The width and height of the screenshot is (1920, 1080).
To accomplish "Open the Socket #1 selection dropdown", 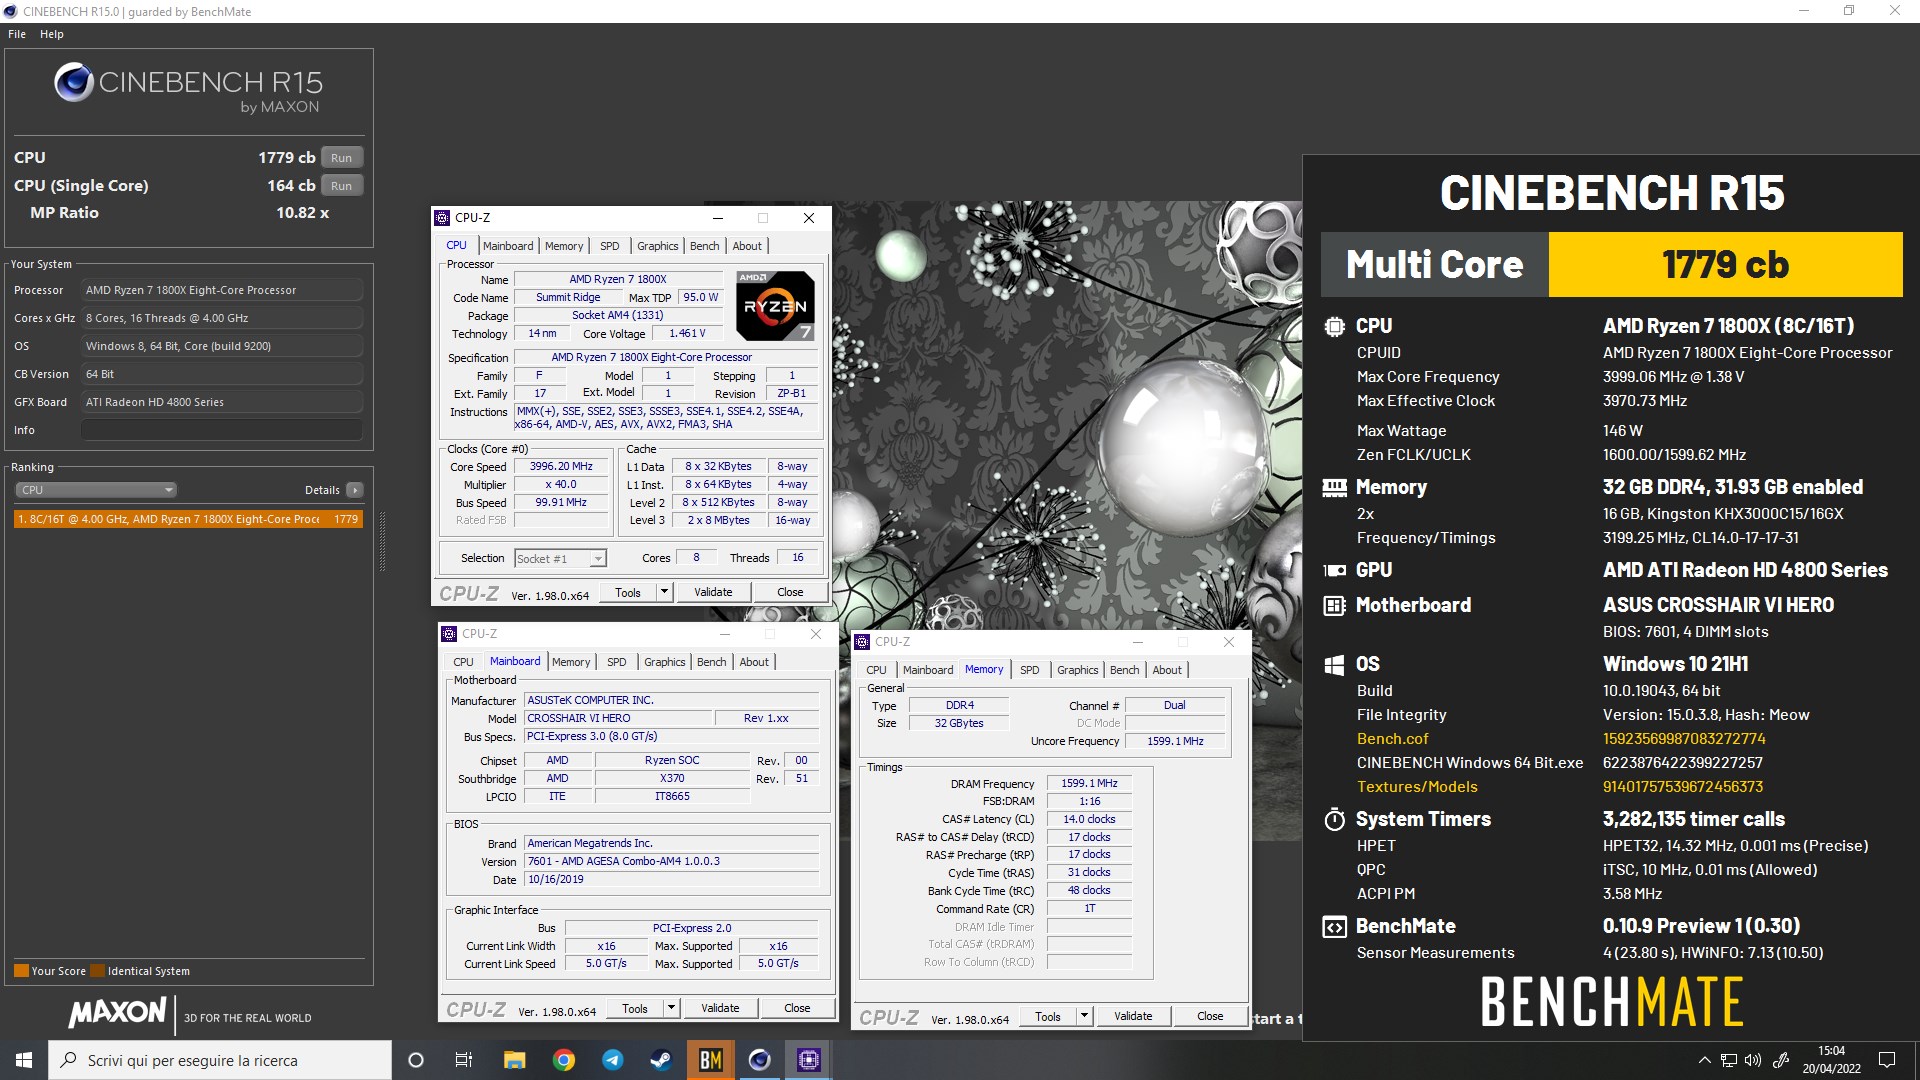I will pos(560,559).
